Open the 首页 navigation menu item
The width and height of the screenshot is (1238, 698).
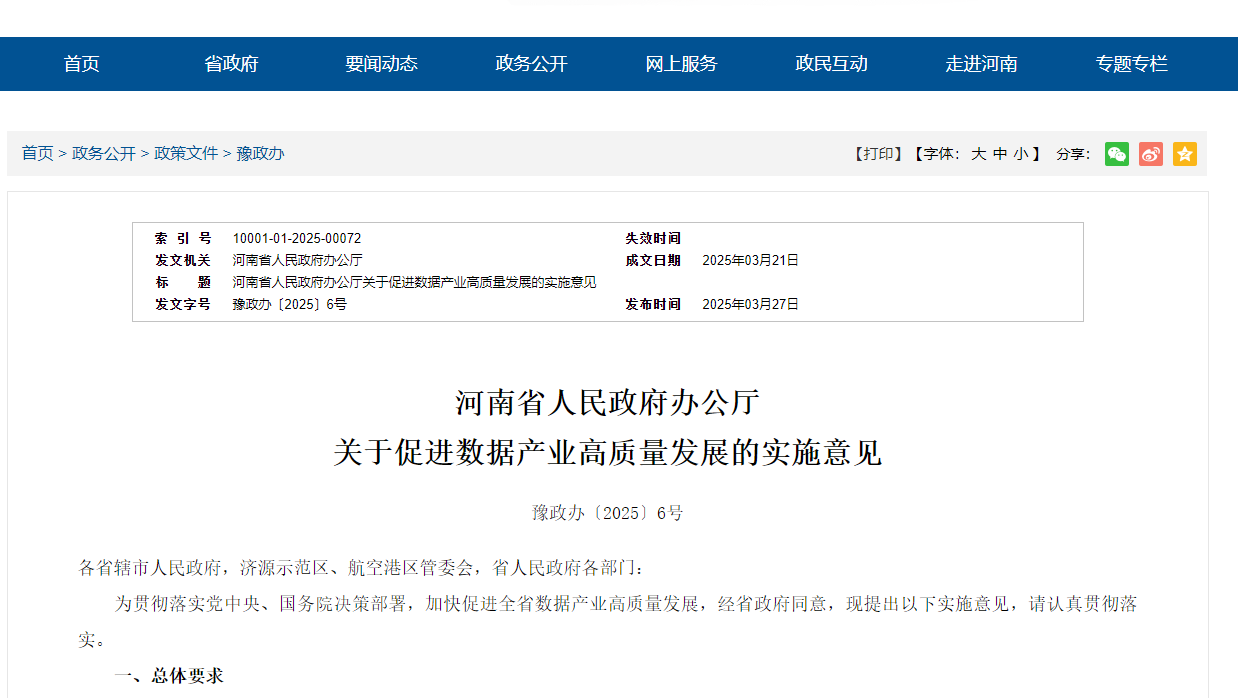[82, 64]
